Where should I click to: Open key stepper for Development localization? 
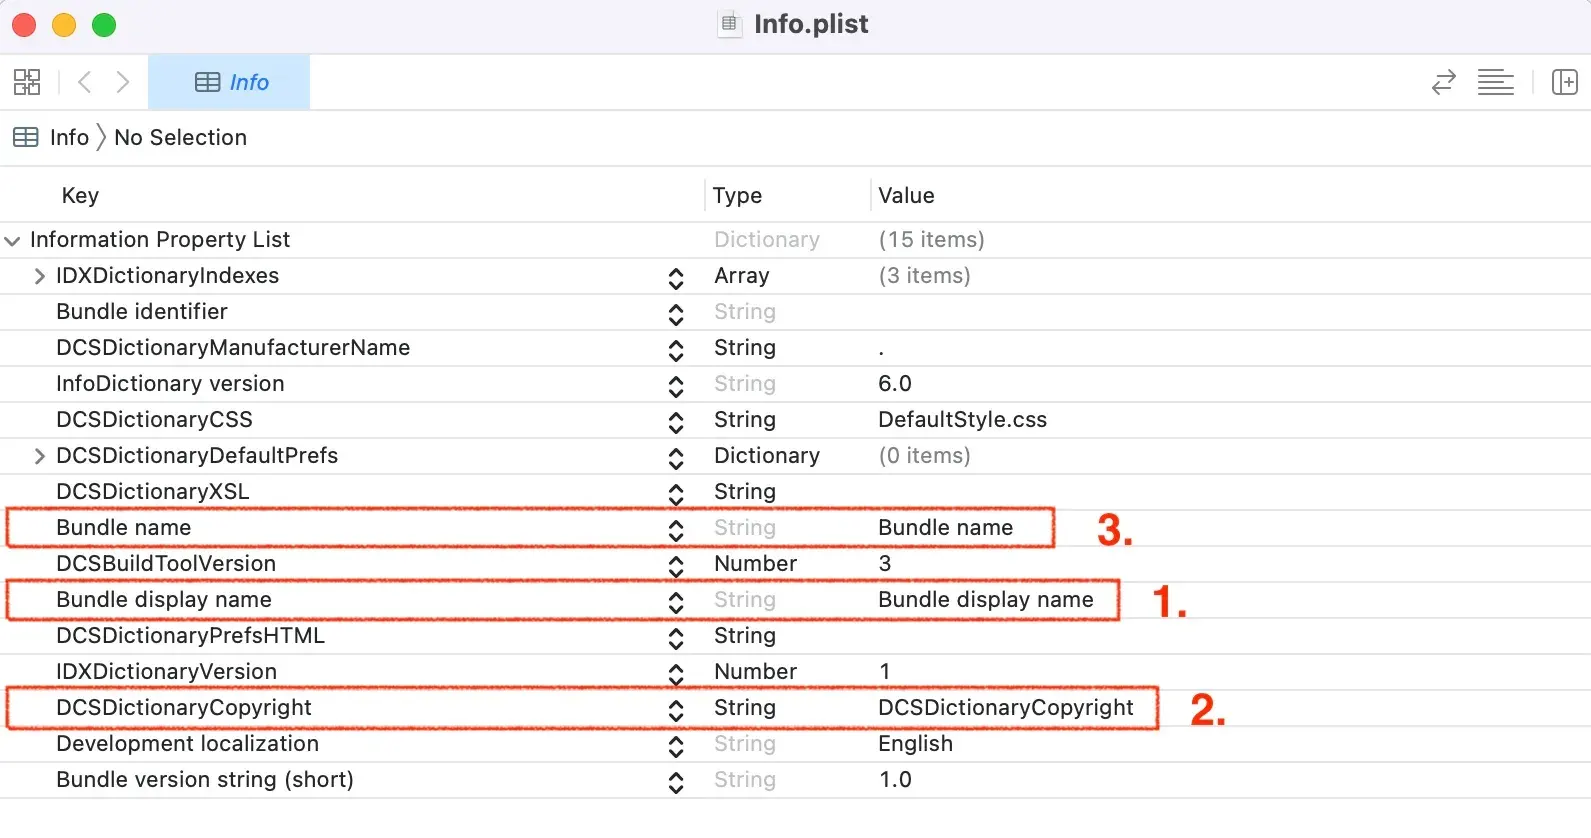coord(676,746)
